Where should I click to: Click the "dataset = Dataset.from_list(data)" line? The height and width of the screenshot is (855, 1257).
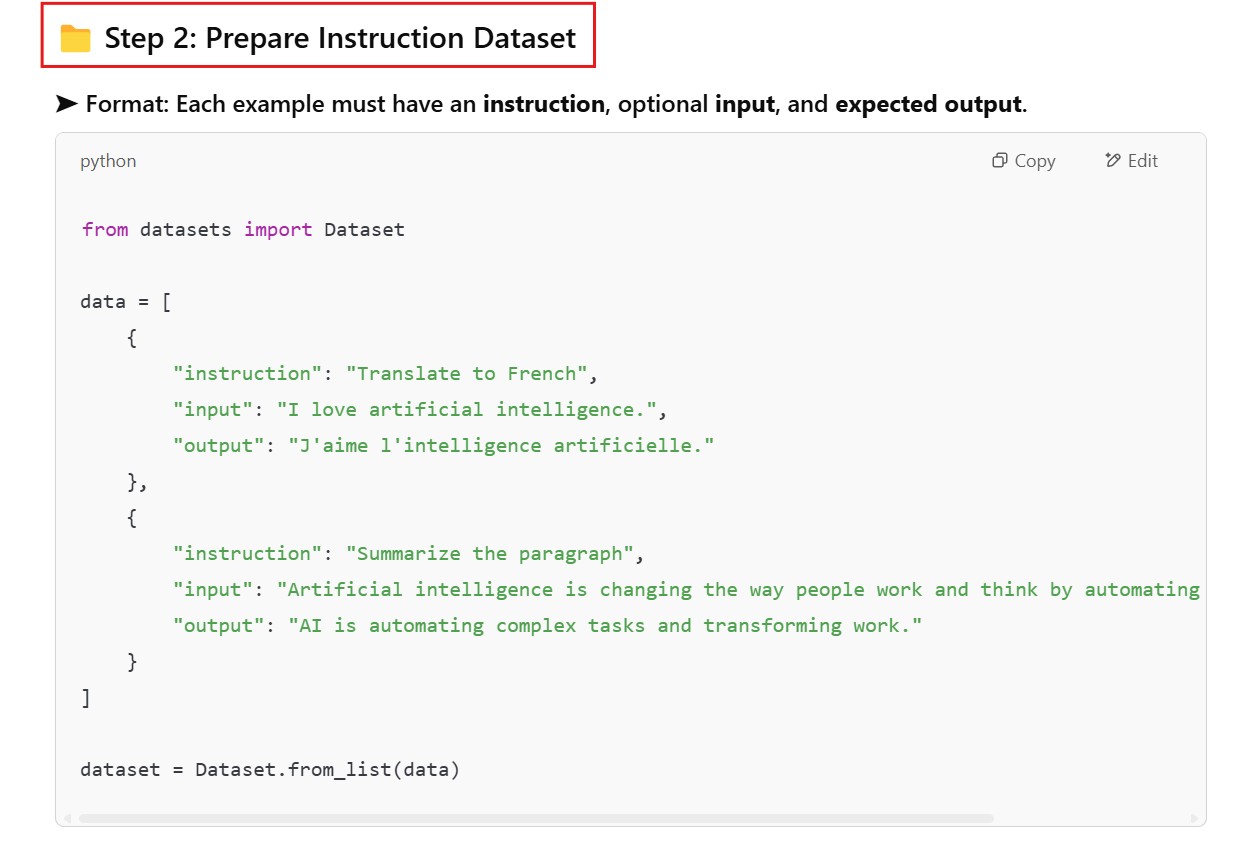270,770
